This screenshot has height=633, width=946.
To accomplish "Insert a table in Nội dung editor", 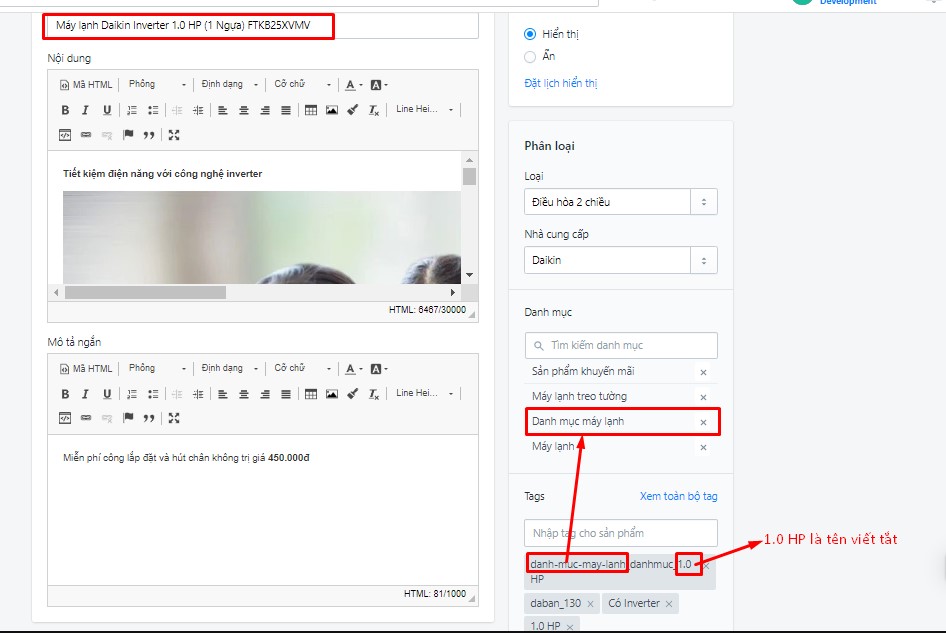I will [311, 110].
